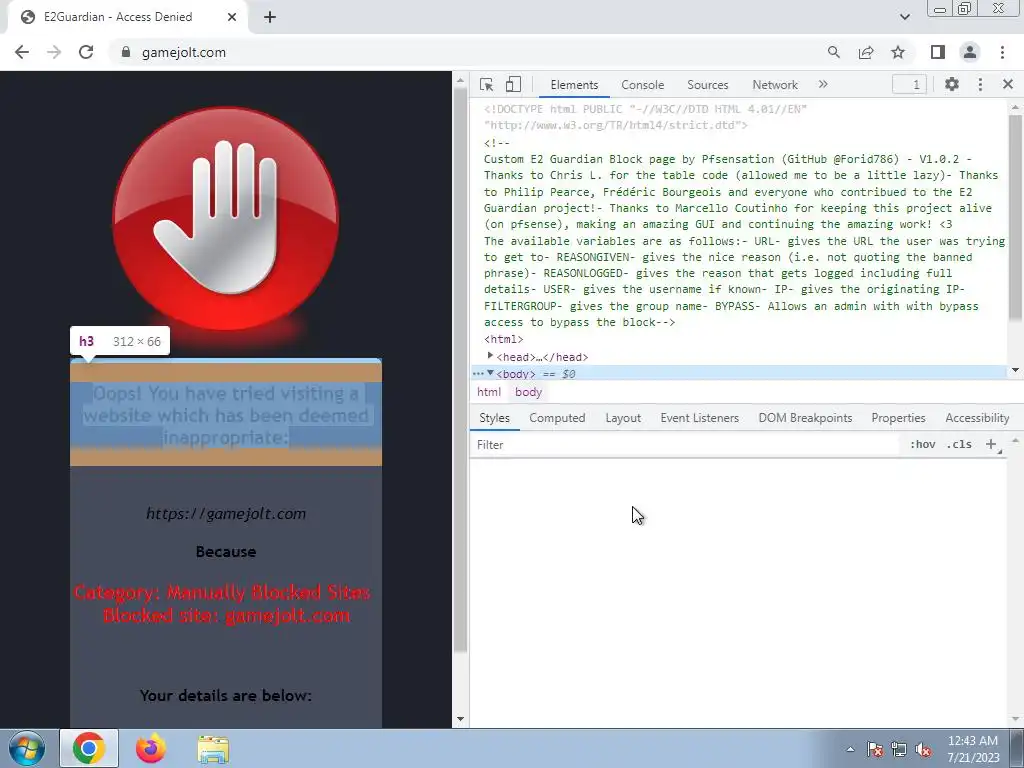1024x768 pixels.
Task: Open the Layout sub-tab
Action: click(623, 418)
